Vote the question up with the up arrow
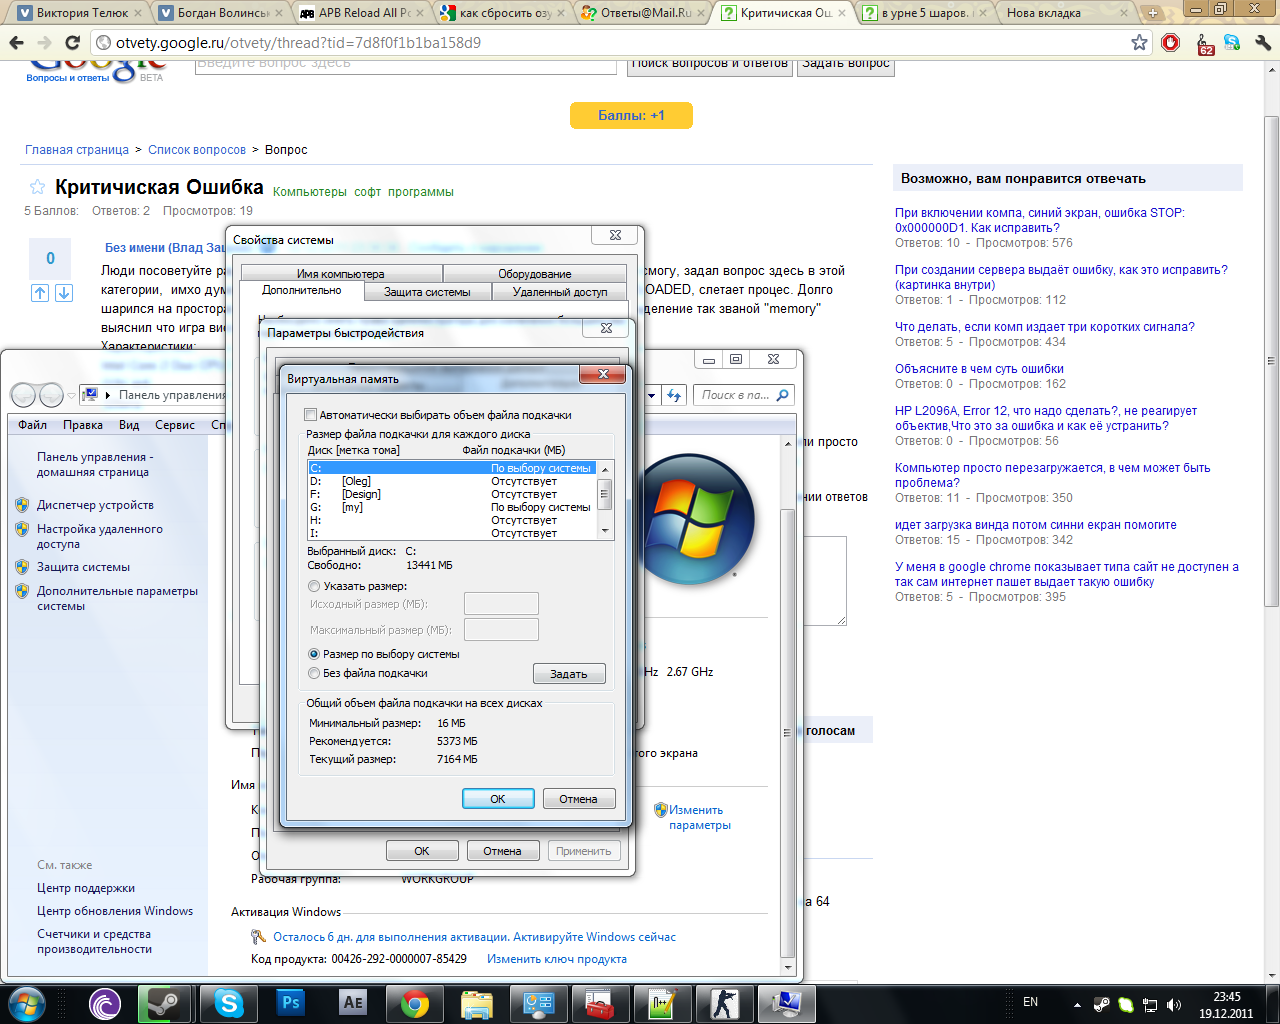 coord(40,293)
